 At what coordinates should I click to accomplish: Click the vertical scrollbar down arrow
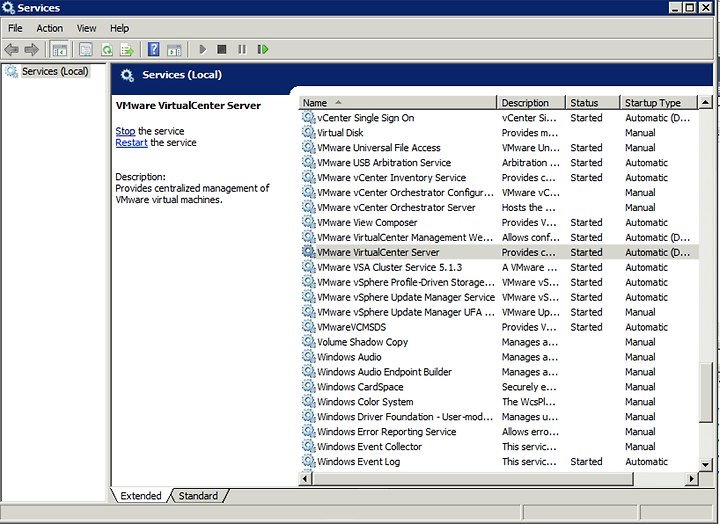coord(705,464)
